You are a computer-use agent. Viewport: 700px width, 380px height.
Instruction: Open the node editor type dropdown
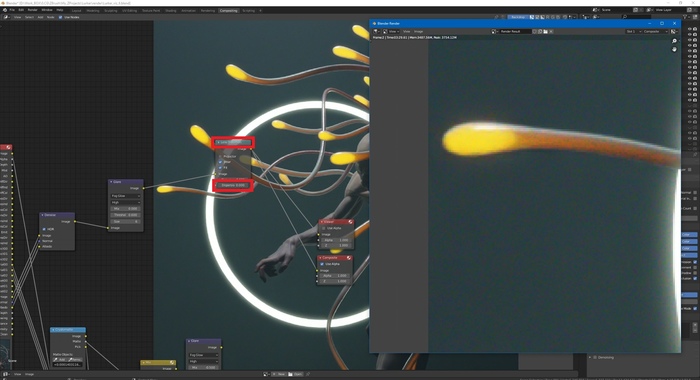tap(6, 17)
